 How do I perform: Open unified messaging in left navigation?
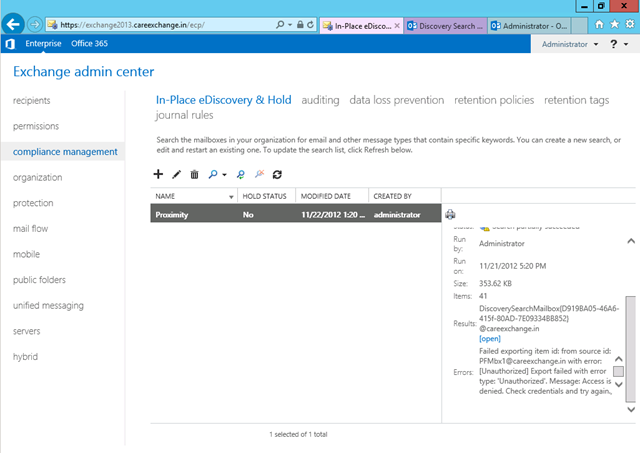[48, 306]
